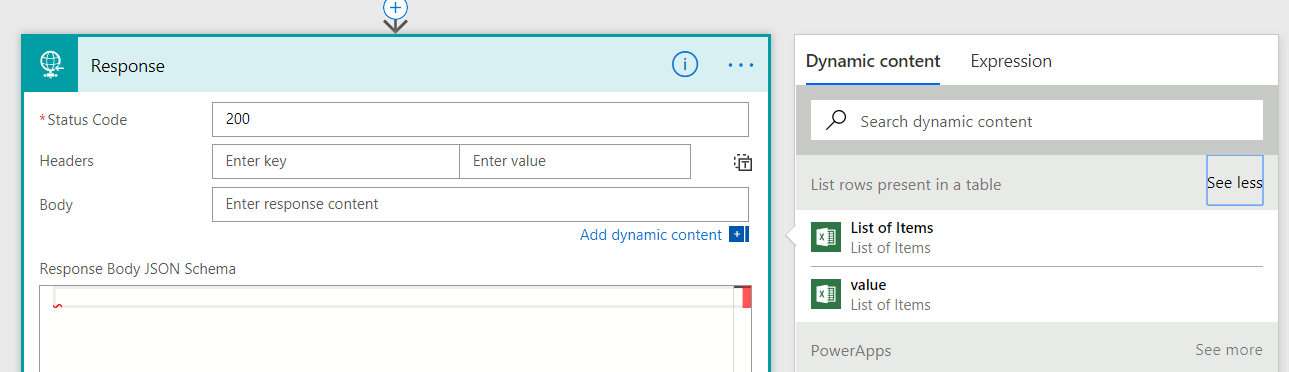Select the Dynamic content tab
Image resolution: width=1289 pixels, height=372 pixels.
(873, 61)
